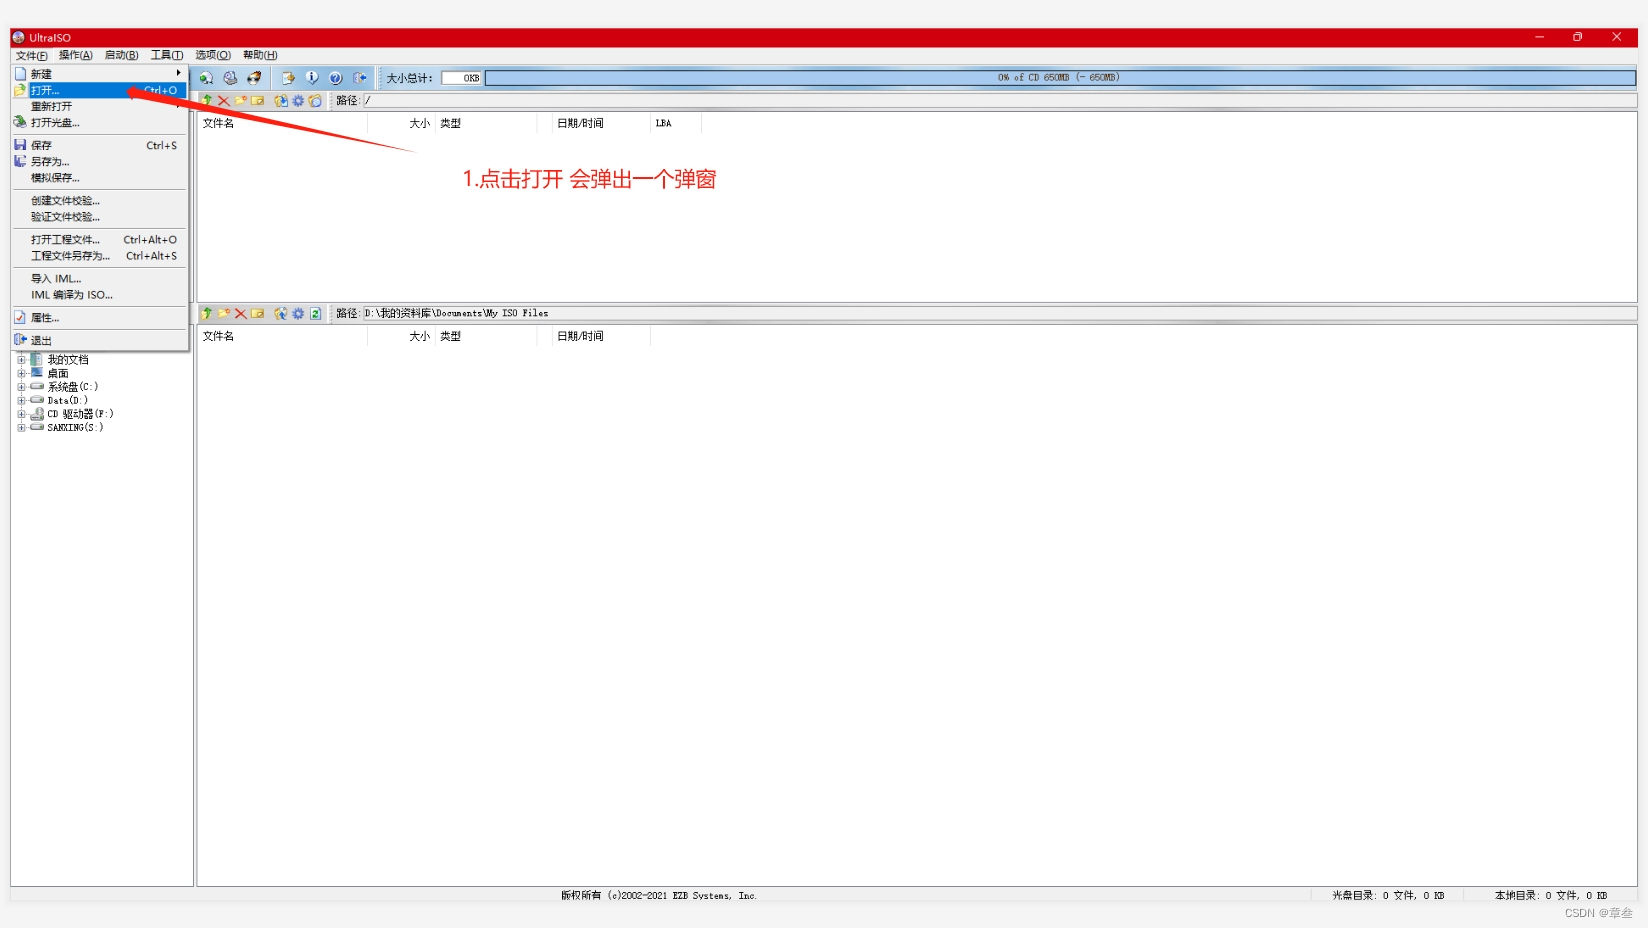Open the 新建 submenu arrow
Viewport: 1648px width, 928px height.
pyautogui.click(x=178, y=73)
